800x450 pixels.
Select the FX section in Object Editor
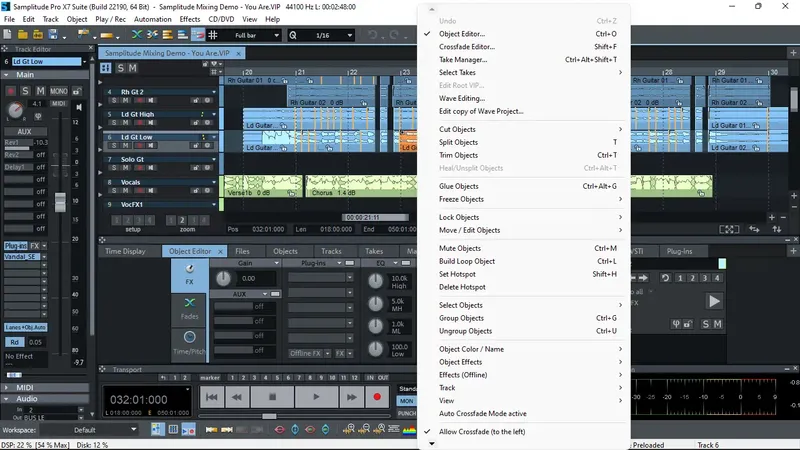[x=189, y=275]
